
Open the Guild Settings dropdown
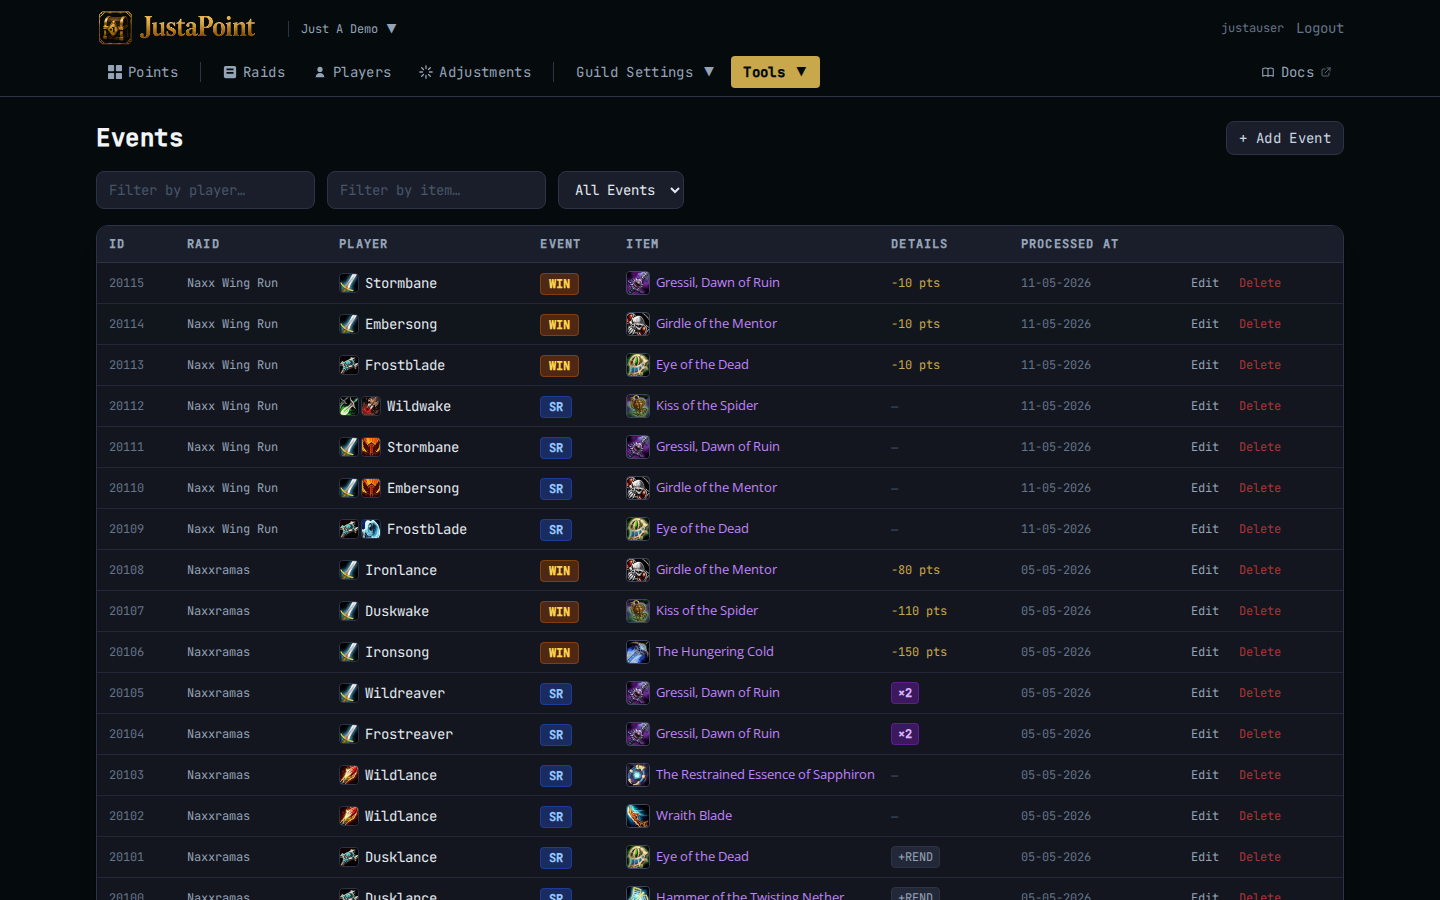point(645,72)
